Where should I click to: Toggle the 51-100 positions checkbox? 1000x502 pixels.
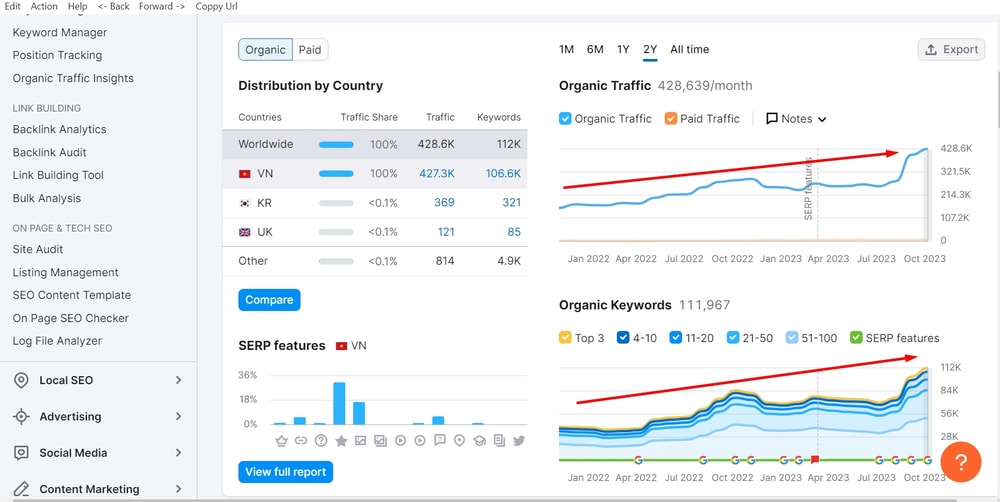(791, 338)
